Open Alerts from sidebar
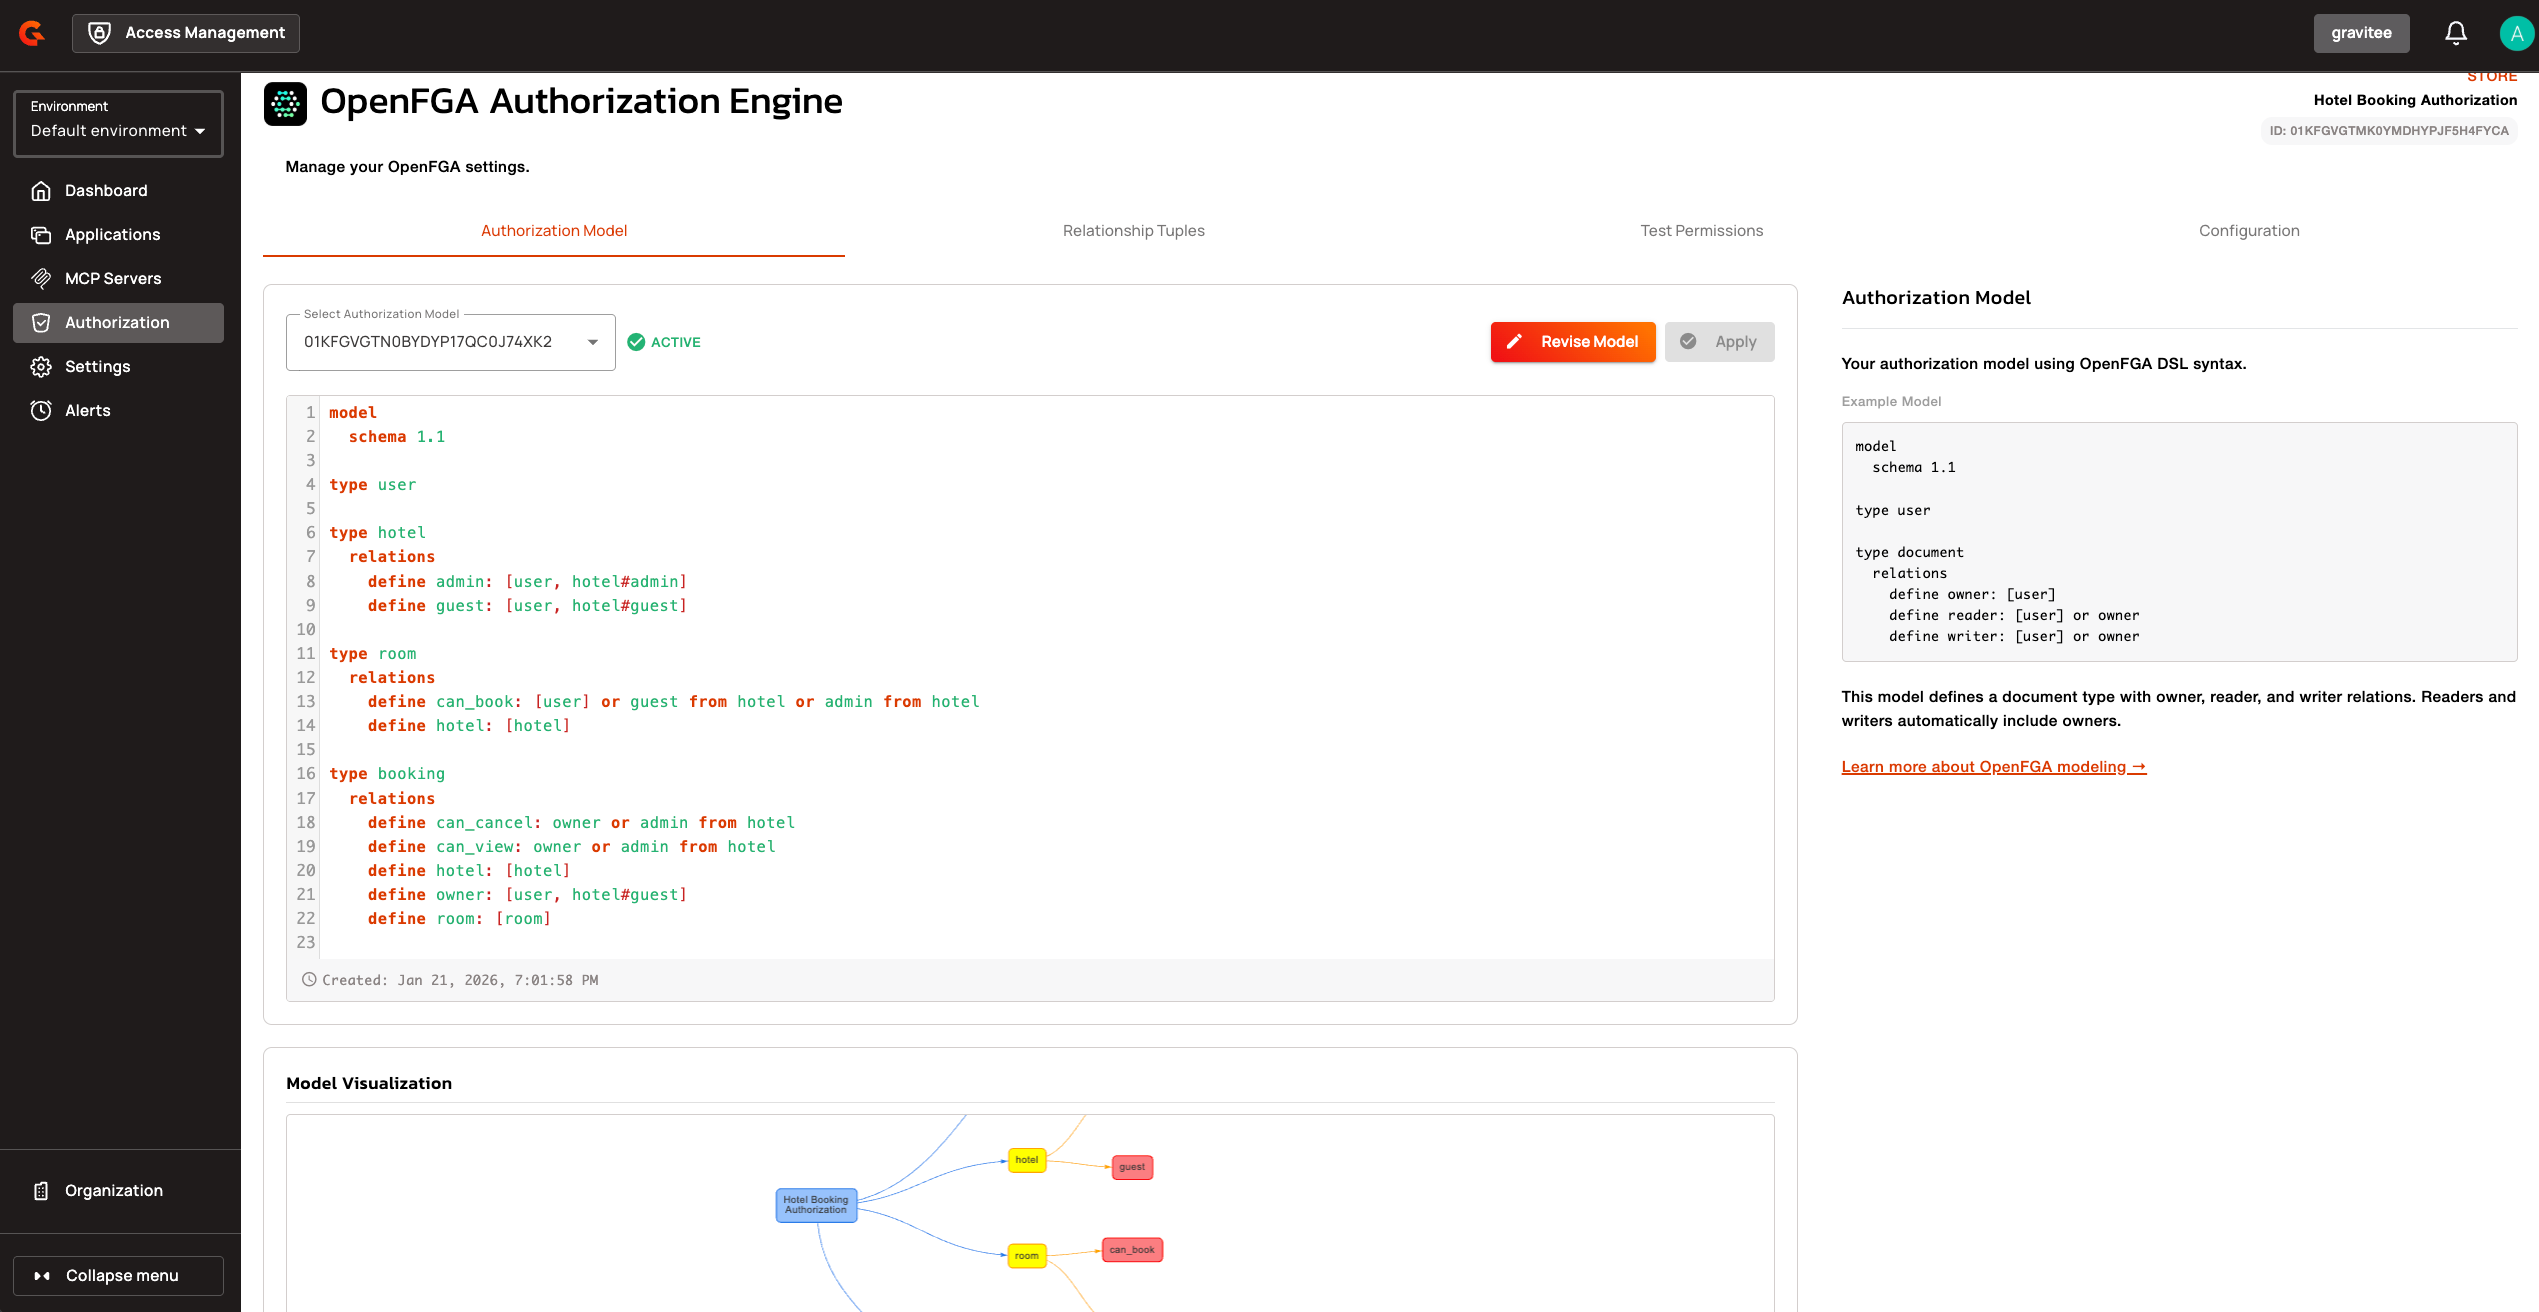Image resolution: width=2539 pixels, height=1312 pixels. 88,411
